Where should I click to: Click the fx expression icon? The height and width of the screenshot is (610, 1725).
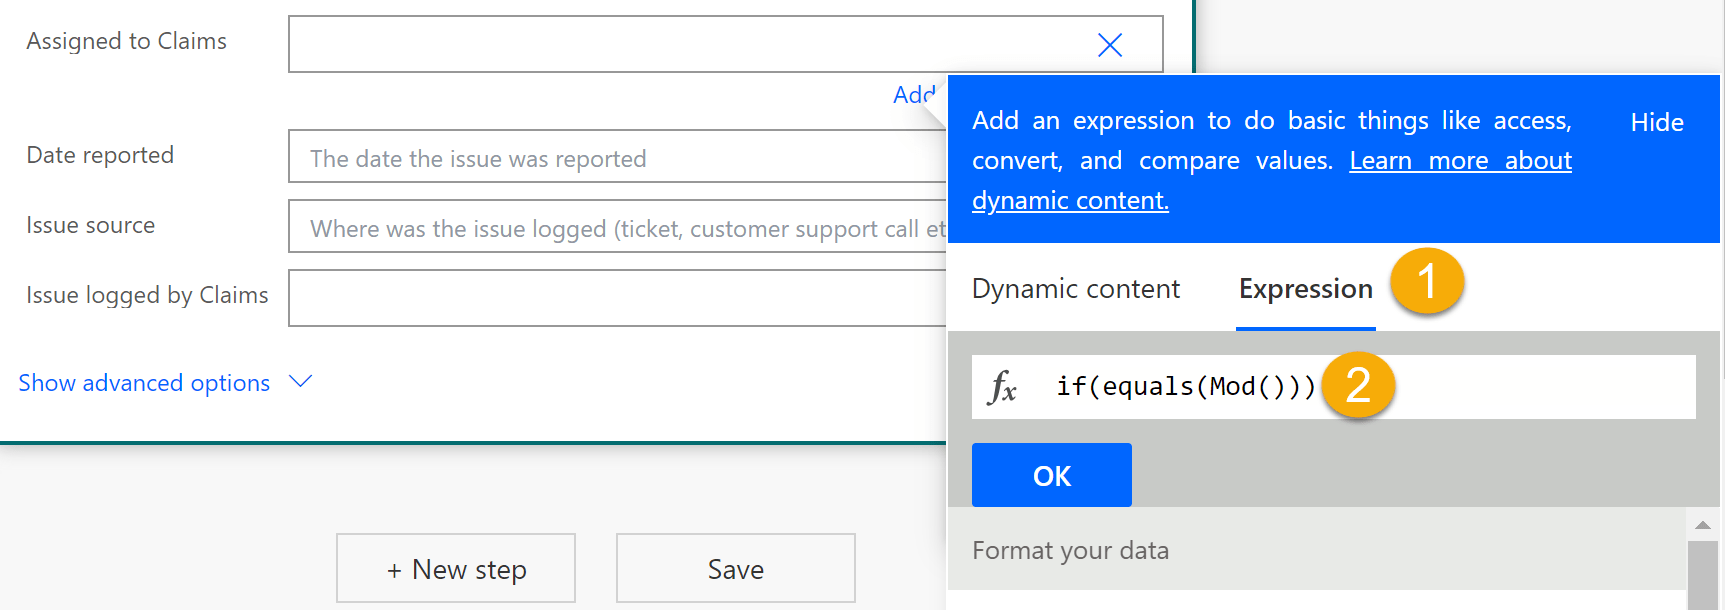point(1002,387)
